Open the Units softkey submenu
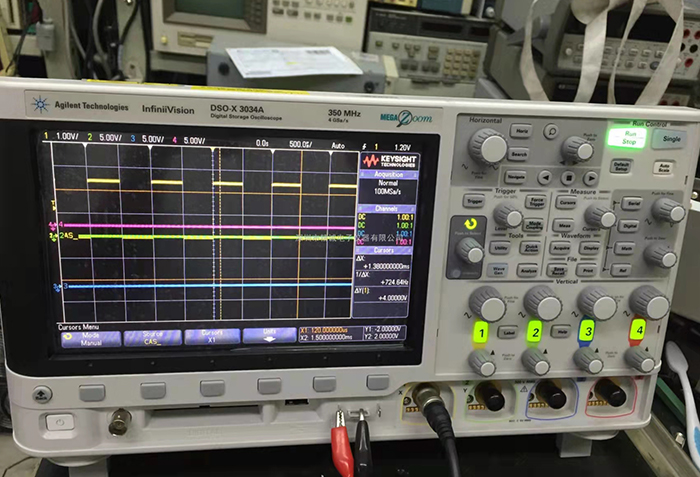 coord(269,335)
